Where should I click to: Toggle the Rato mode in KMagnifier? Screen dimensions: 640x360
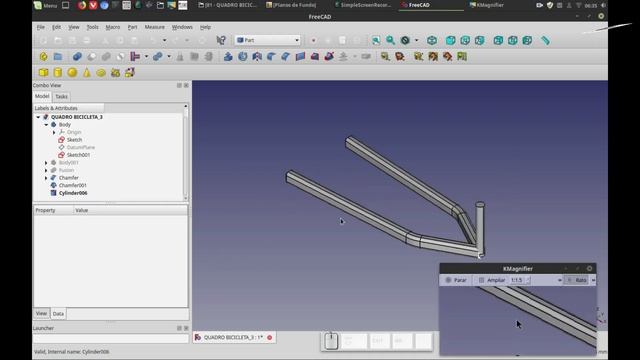point(577,280)
